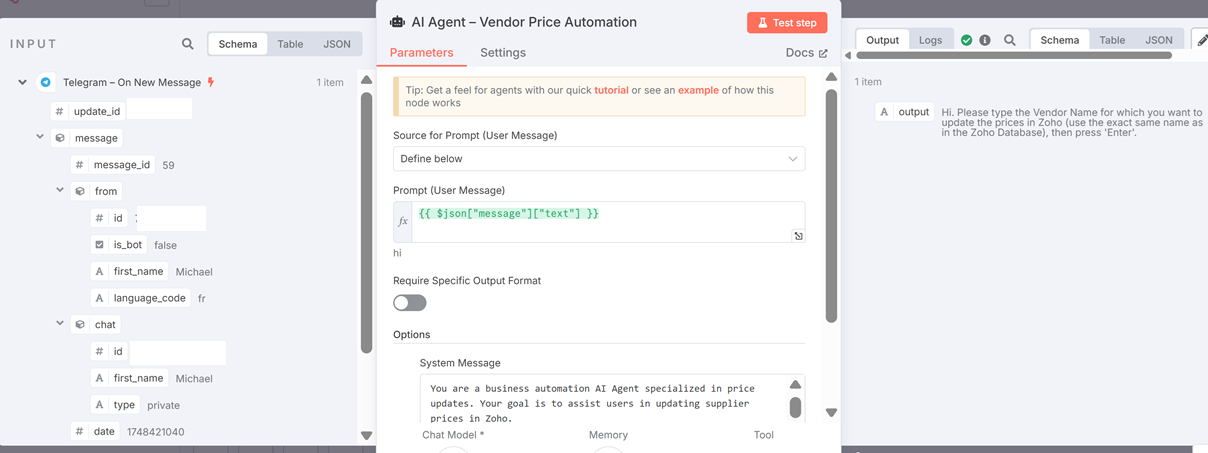Click the output panel horizontal scrollbar
1208x453 pixels.
coord(1014,56)
